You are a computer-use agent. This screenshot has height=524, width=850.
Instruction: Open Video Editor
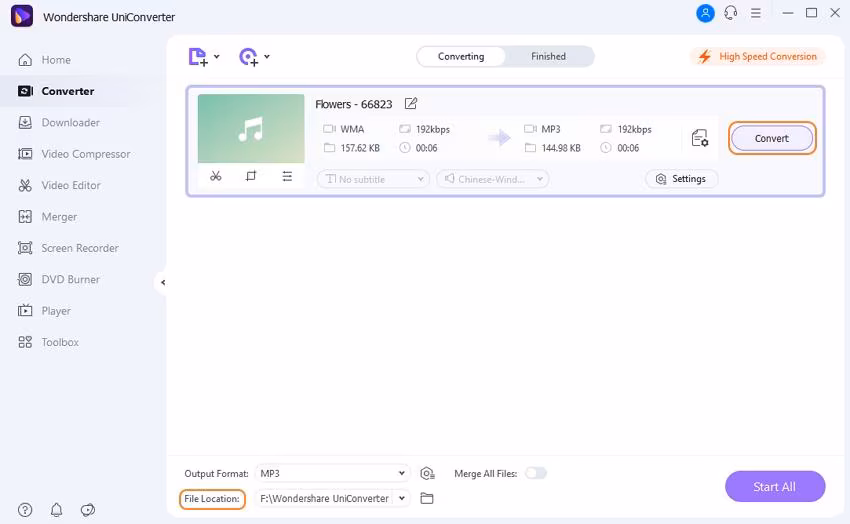[59, 185]
